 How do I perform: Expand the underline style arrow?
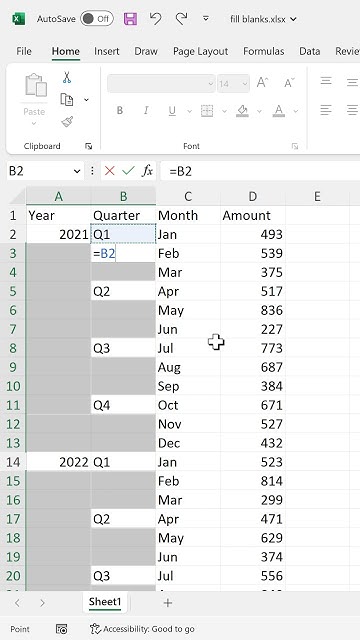tap(189, 111)
